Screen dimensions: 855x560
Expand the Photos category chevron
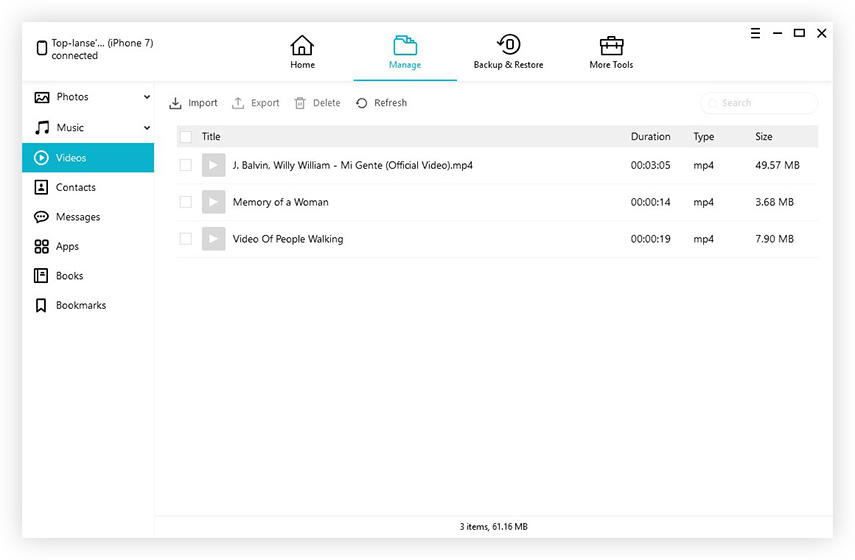[x=147, y=97]
